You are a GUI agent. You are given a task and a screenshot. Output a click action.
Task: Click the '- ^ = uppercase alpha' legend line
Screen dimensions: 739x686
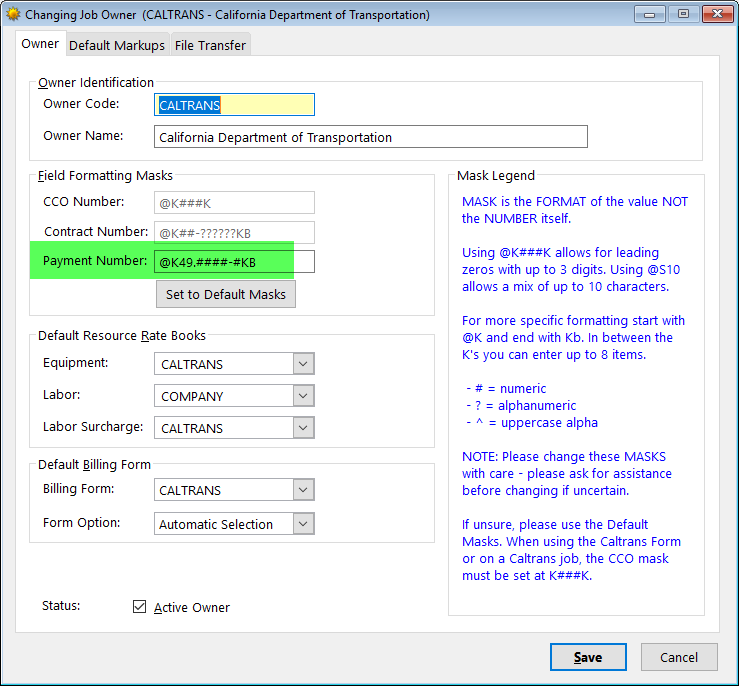coord(532,423)
